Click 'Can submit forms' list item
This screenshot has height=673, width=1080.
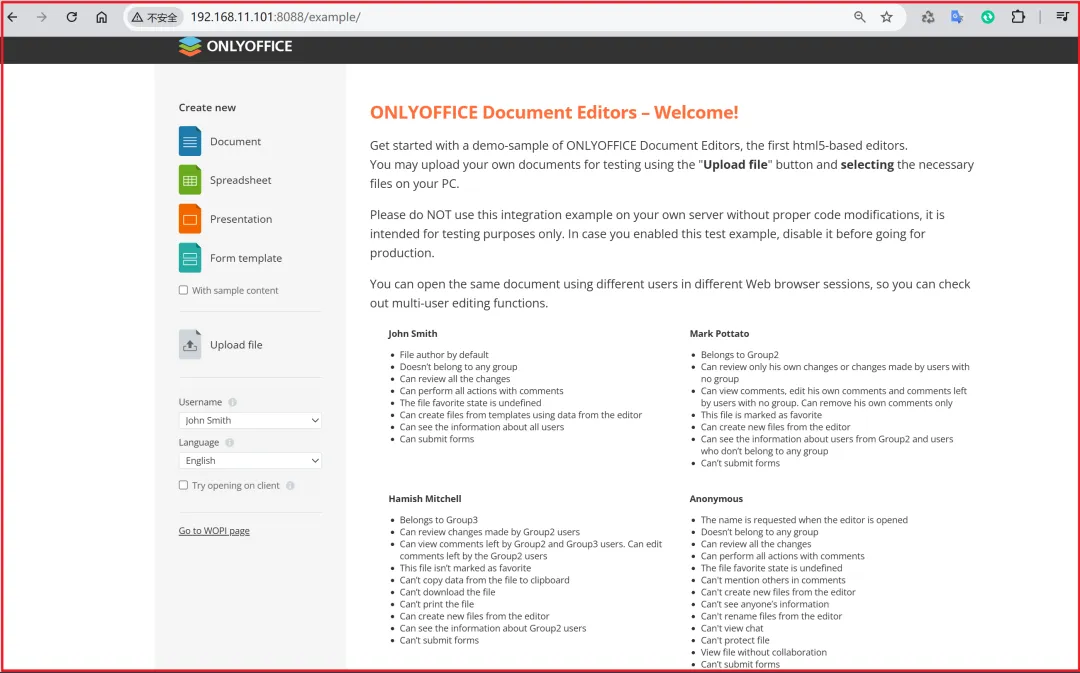pos(437,439)
